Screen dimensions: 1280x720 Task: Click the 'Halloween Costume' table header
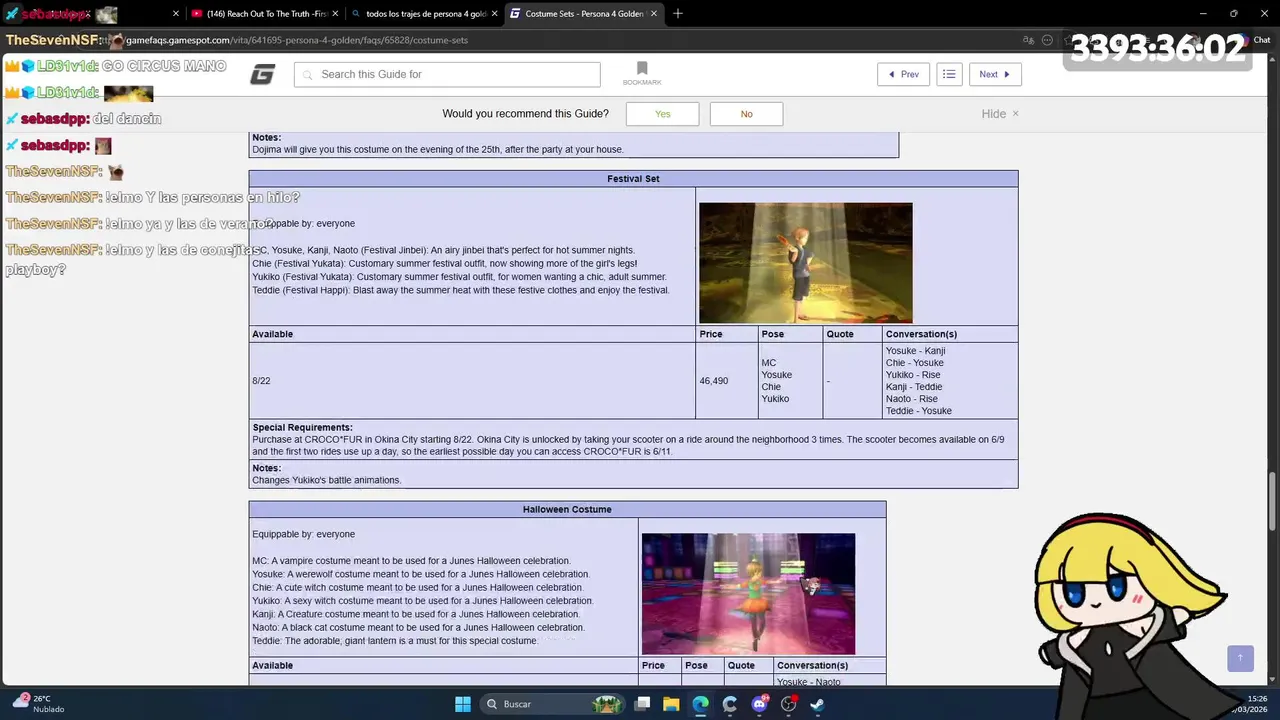point(567,510)
